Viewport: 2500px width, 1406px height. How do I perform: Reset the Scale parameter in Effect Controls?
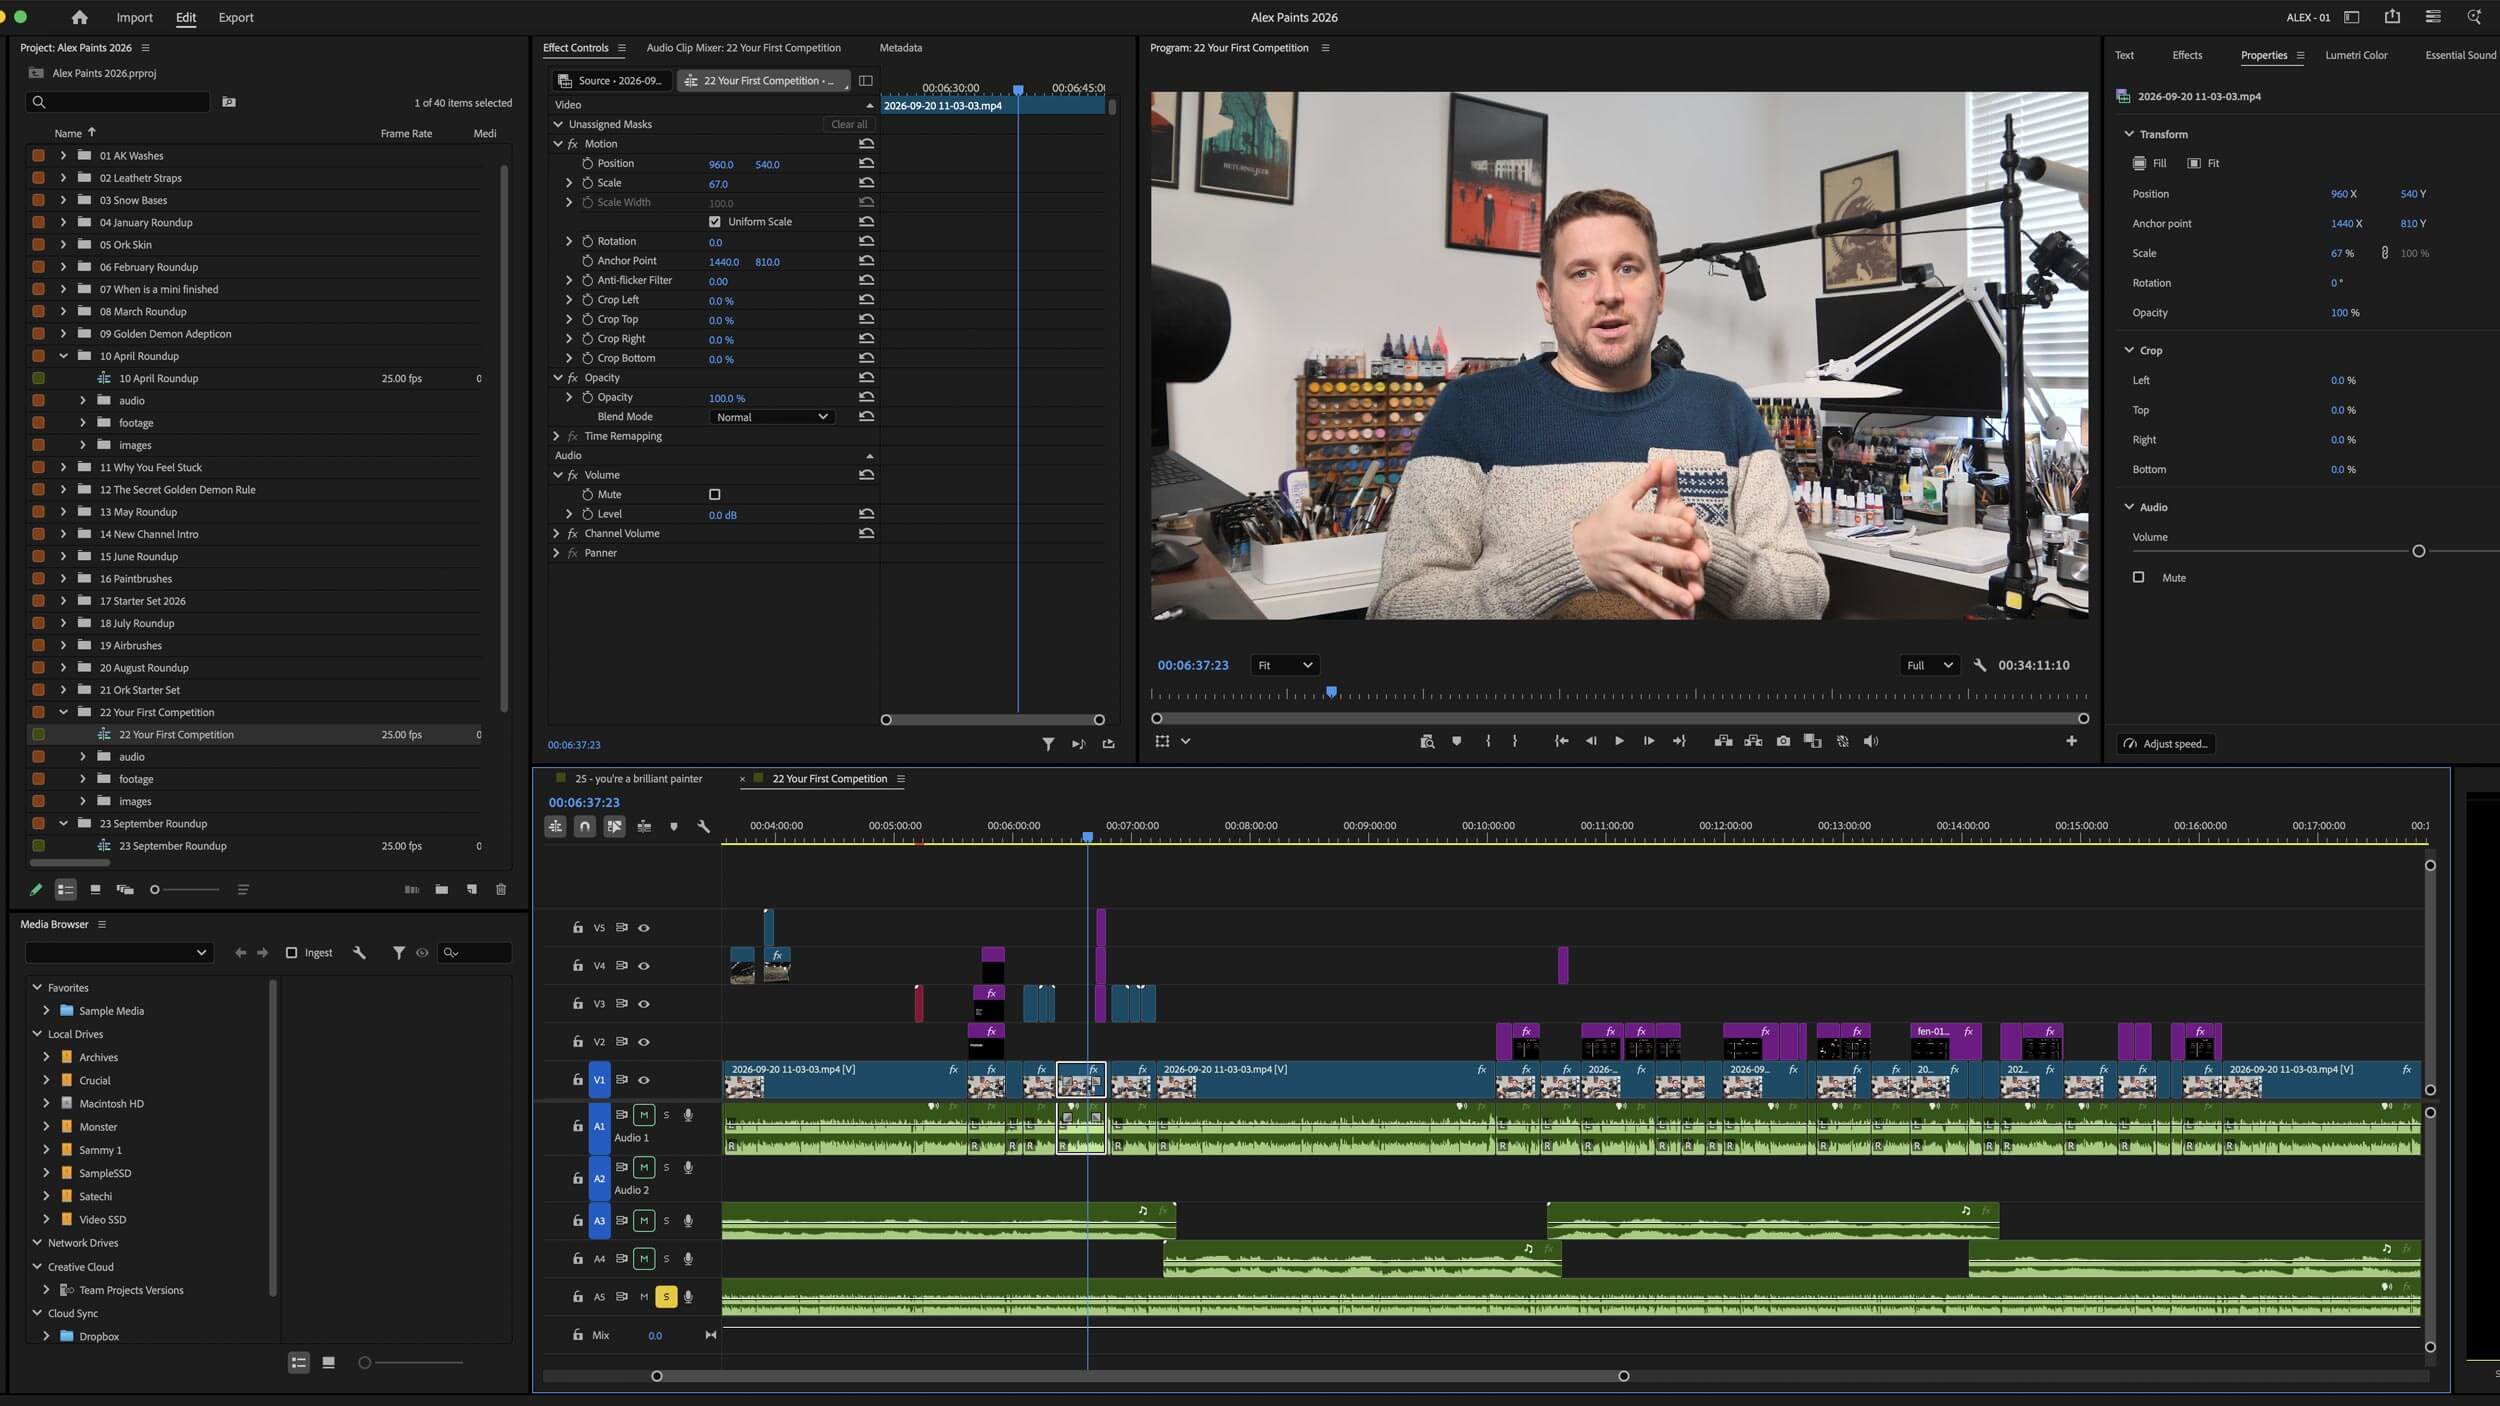pos(866,183)
